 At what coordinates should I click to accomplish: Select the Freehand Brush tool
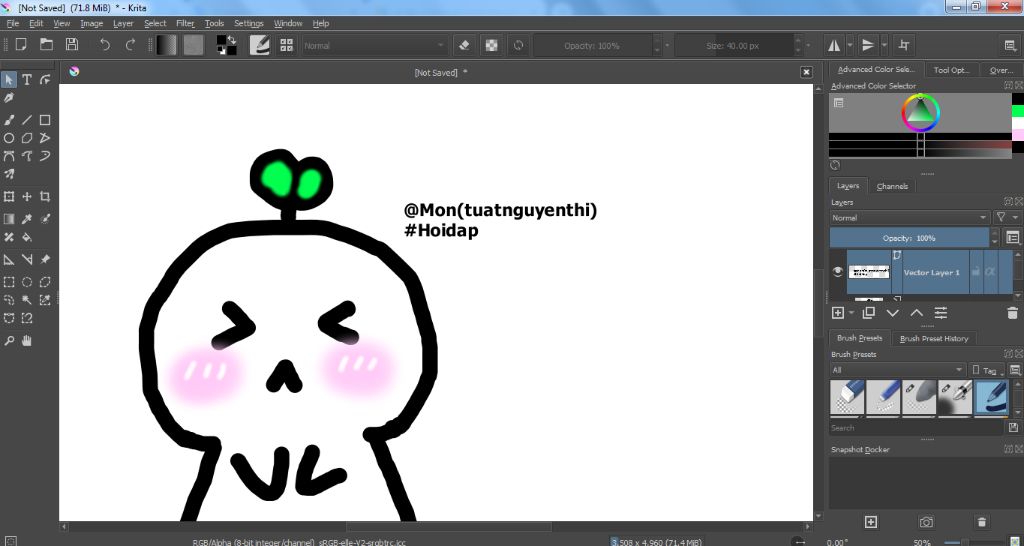pyautogui.click(x=9, y=120)
